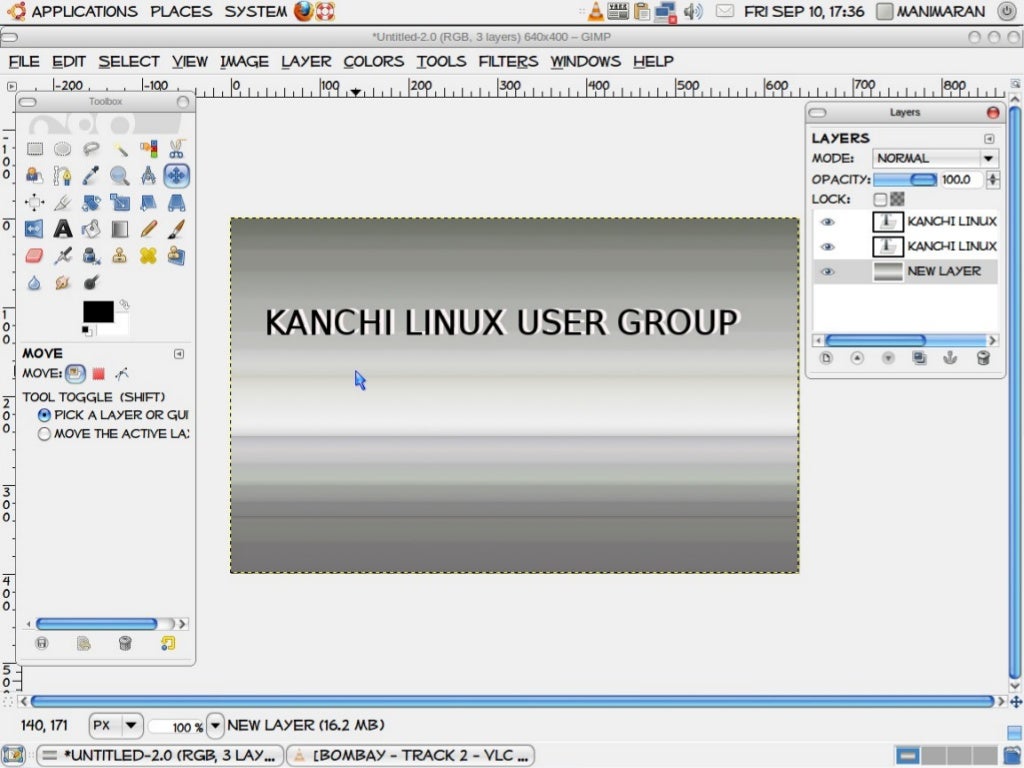Viewport: 1024px width, 768px height.
Task: Select the Fuzzy Select magic wand tool
Action: click(x=120, y=149)
